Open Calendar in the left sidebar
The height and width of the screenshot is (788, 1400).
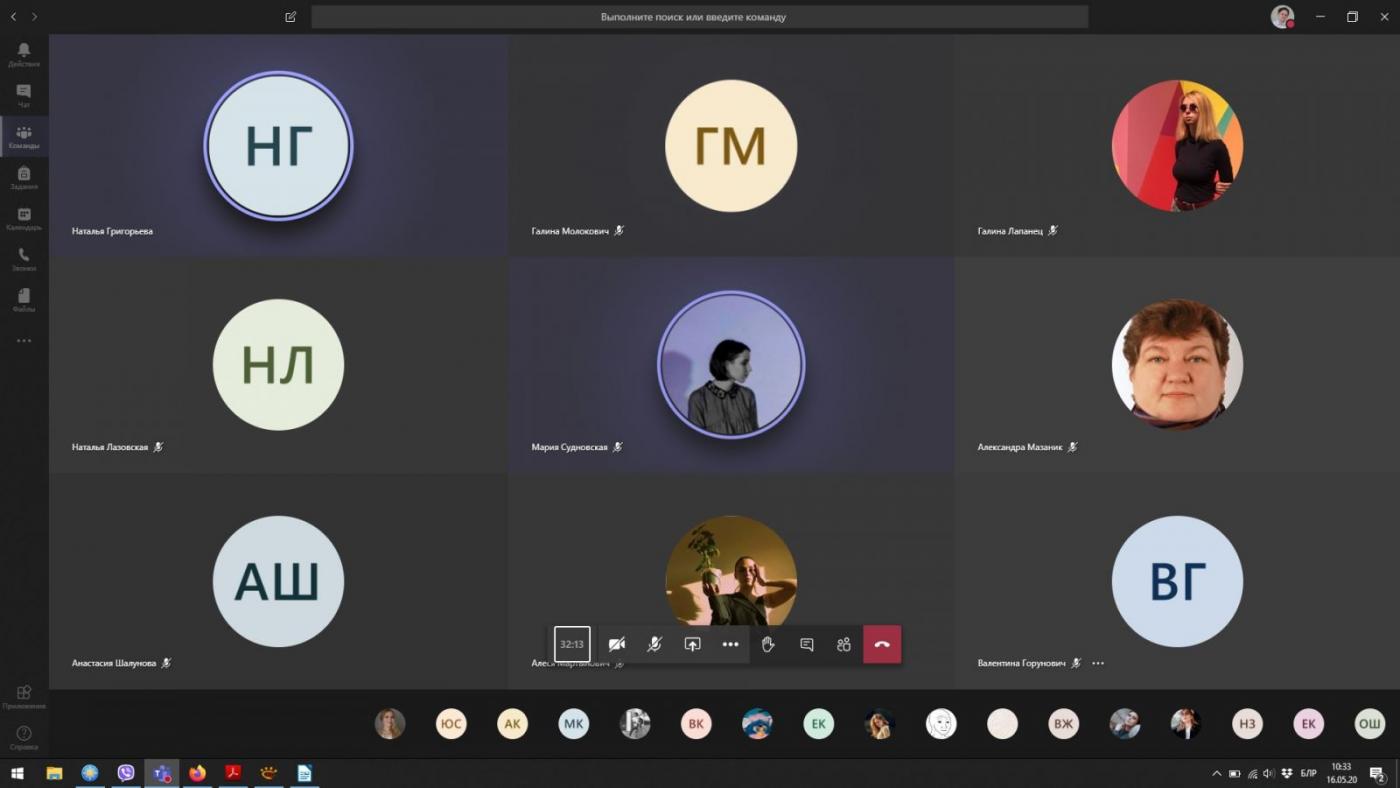tap(24, 219)
